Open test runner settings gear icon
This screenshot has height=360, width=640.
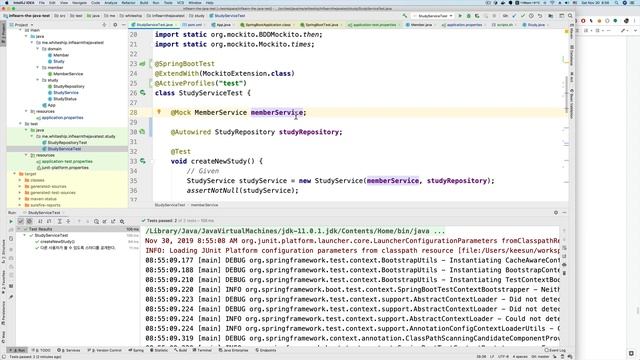(x=122, y=221)
